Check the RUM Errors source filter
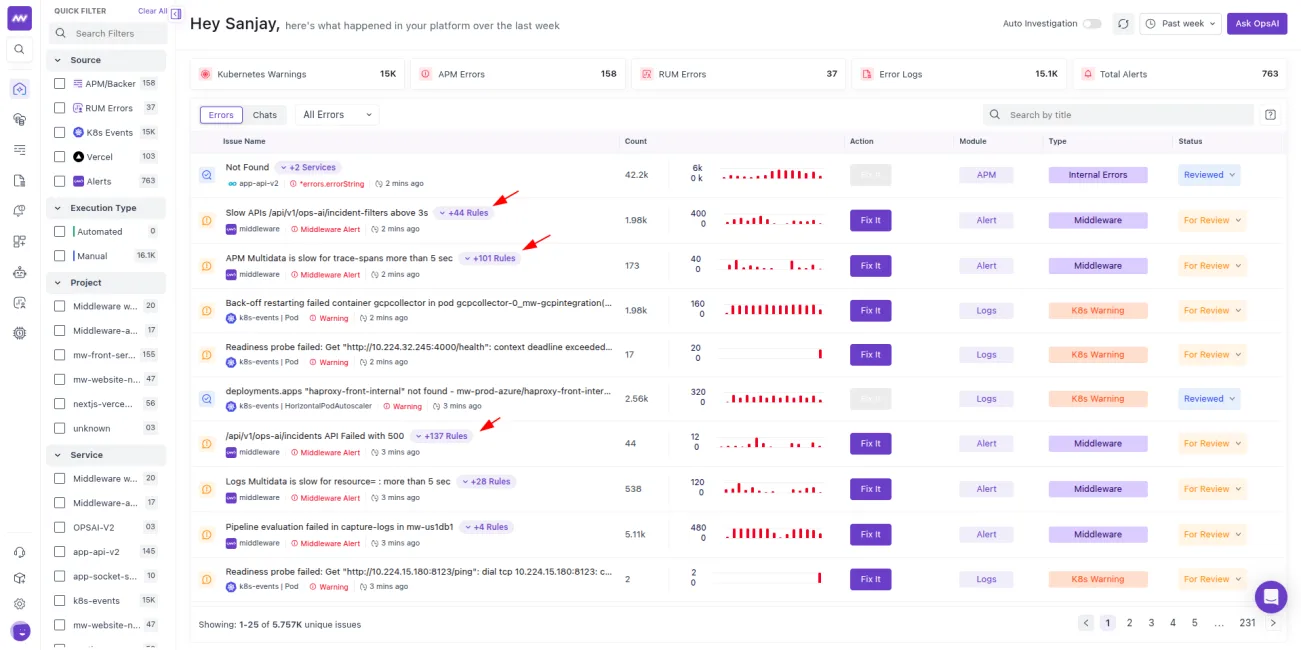Screen dimensions: 1301x650 [x=60, y=108]
